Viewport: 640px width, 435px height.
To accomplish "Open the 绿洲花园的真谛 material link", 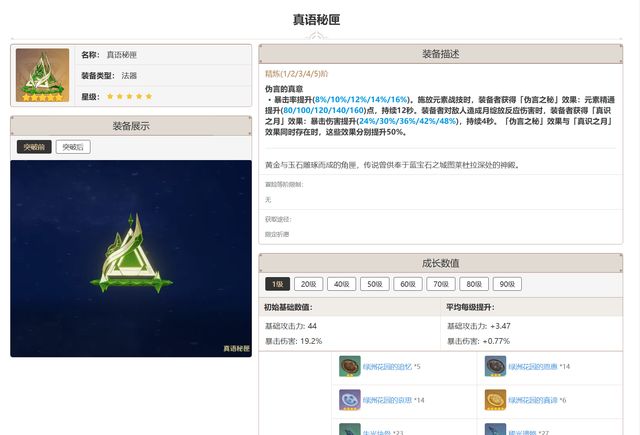I will pyautogui.click(x=533, y=400).
